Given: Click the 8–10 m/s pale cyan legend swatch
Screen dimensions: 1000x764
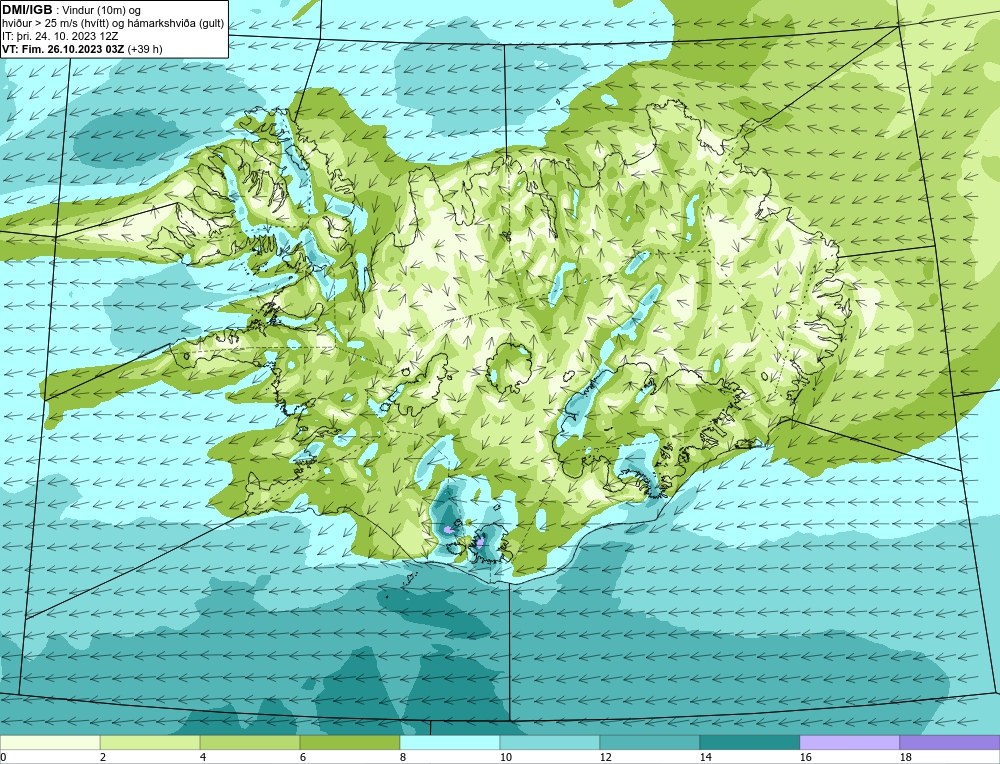Looking at the screenshot, I should pyautogui.click(x=450, y=742).
